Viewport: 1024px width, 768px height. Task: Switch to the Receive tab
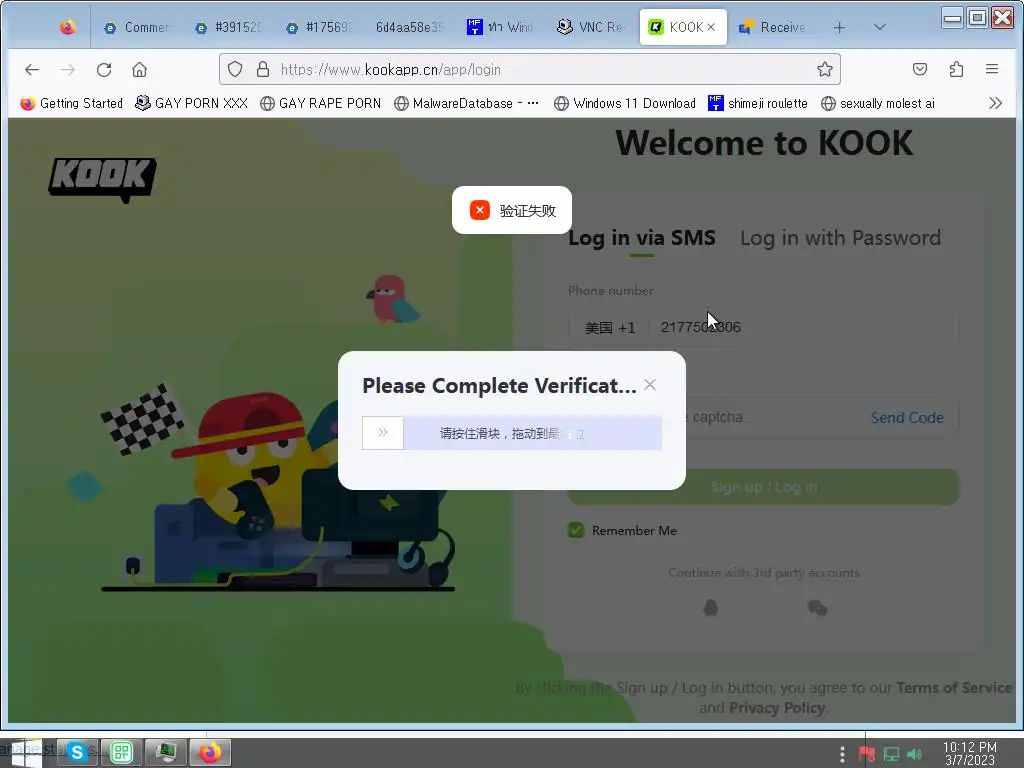click(773, 27)
